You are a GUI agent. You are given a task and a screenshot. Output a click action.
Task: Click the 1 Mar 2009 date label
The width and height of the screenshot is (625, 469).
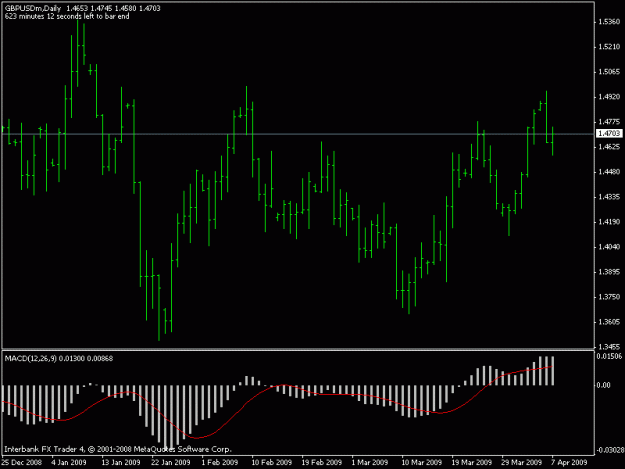(x=369, y=462)
